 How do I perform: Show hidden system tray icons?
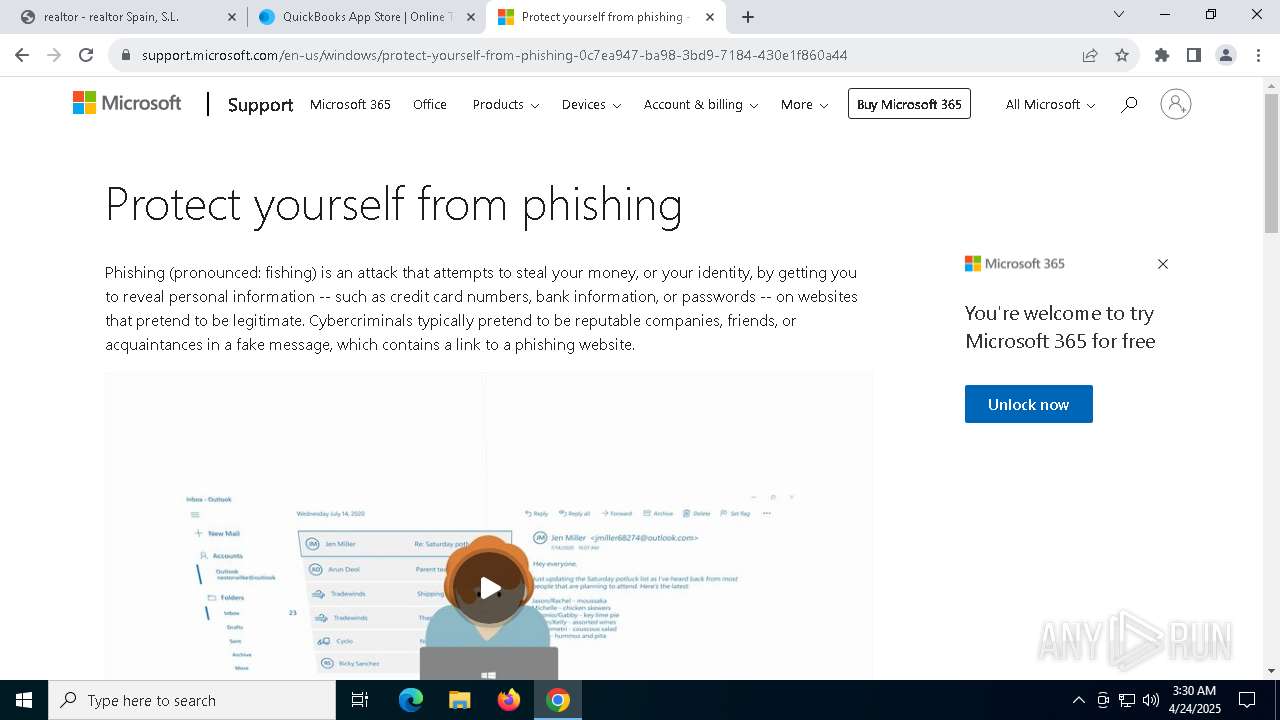(x=1078, y=700)
